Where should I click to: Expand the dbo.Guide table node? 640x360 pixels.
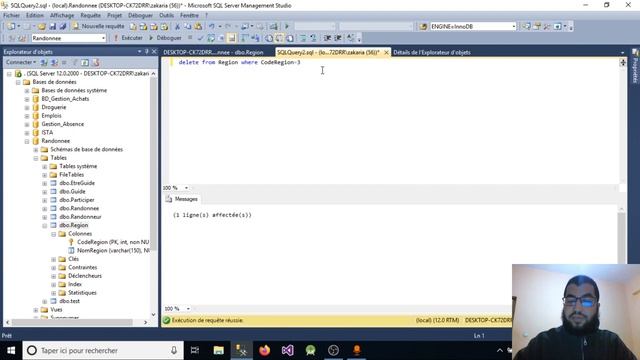[x=45, y=192]
